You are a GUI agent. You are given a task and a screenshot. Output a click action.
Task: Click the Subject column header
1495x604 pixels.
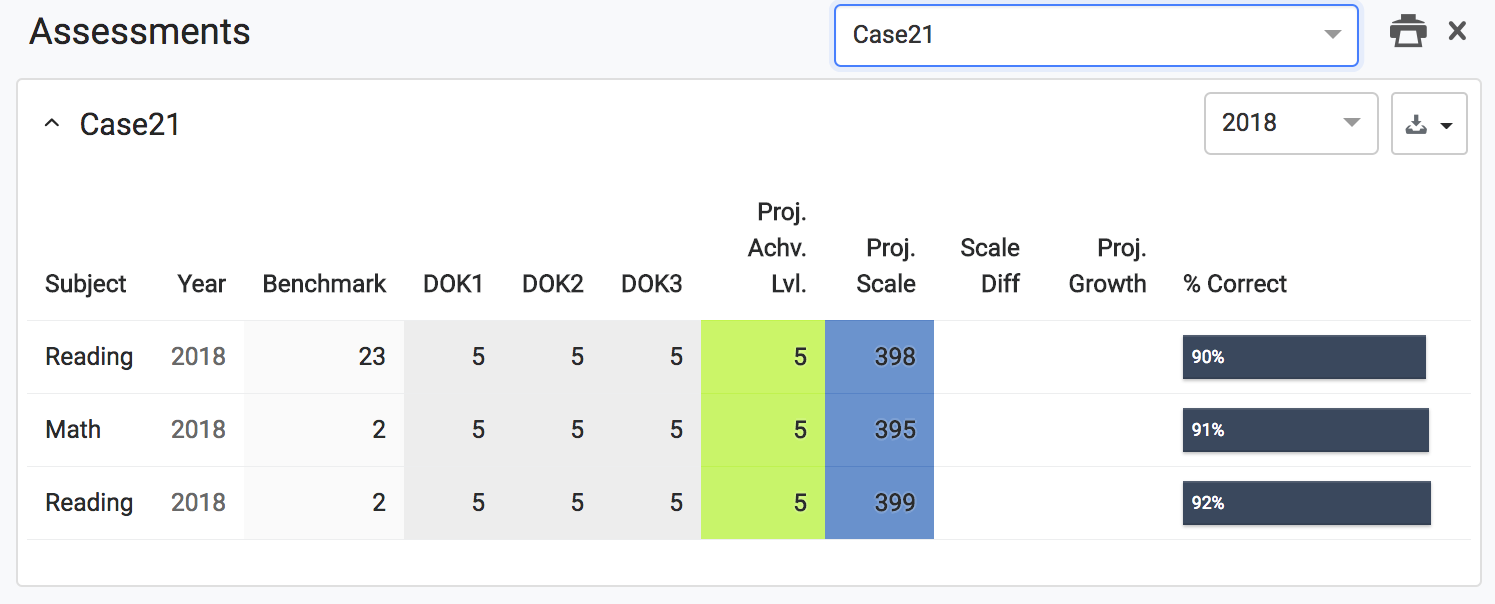click(86, 284)
